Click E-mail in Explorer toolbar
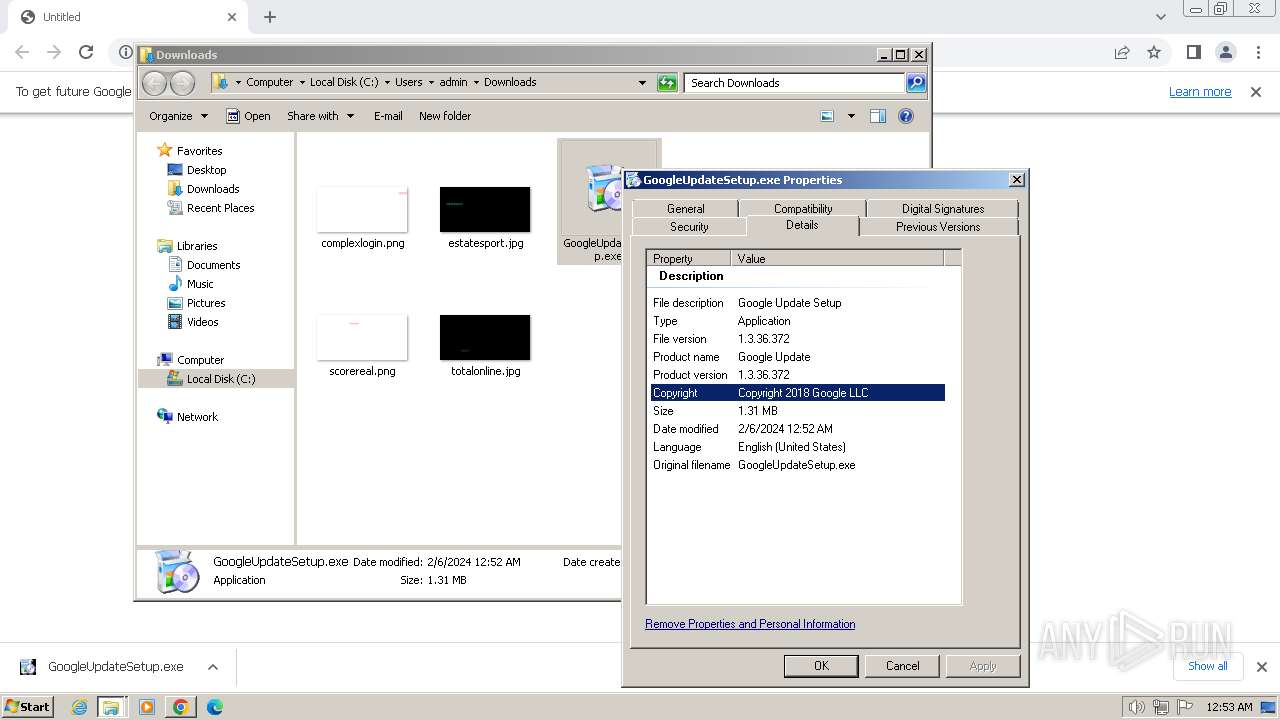The height and width of the screenshot is (720, 1280). (388, 116)
